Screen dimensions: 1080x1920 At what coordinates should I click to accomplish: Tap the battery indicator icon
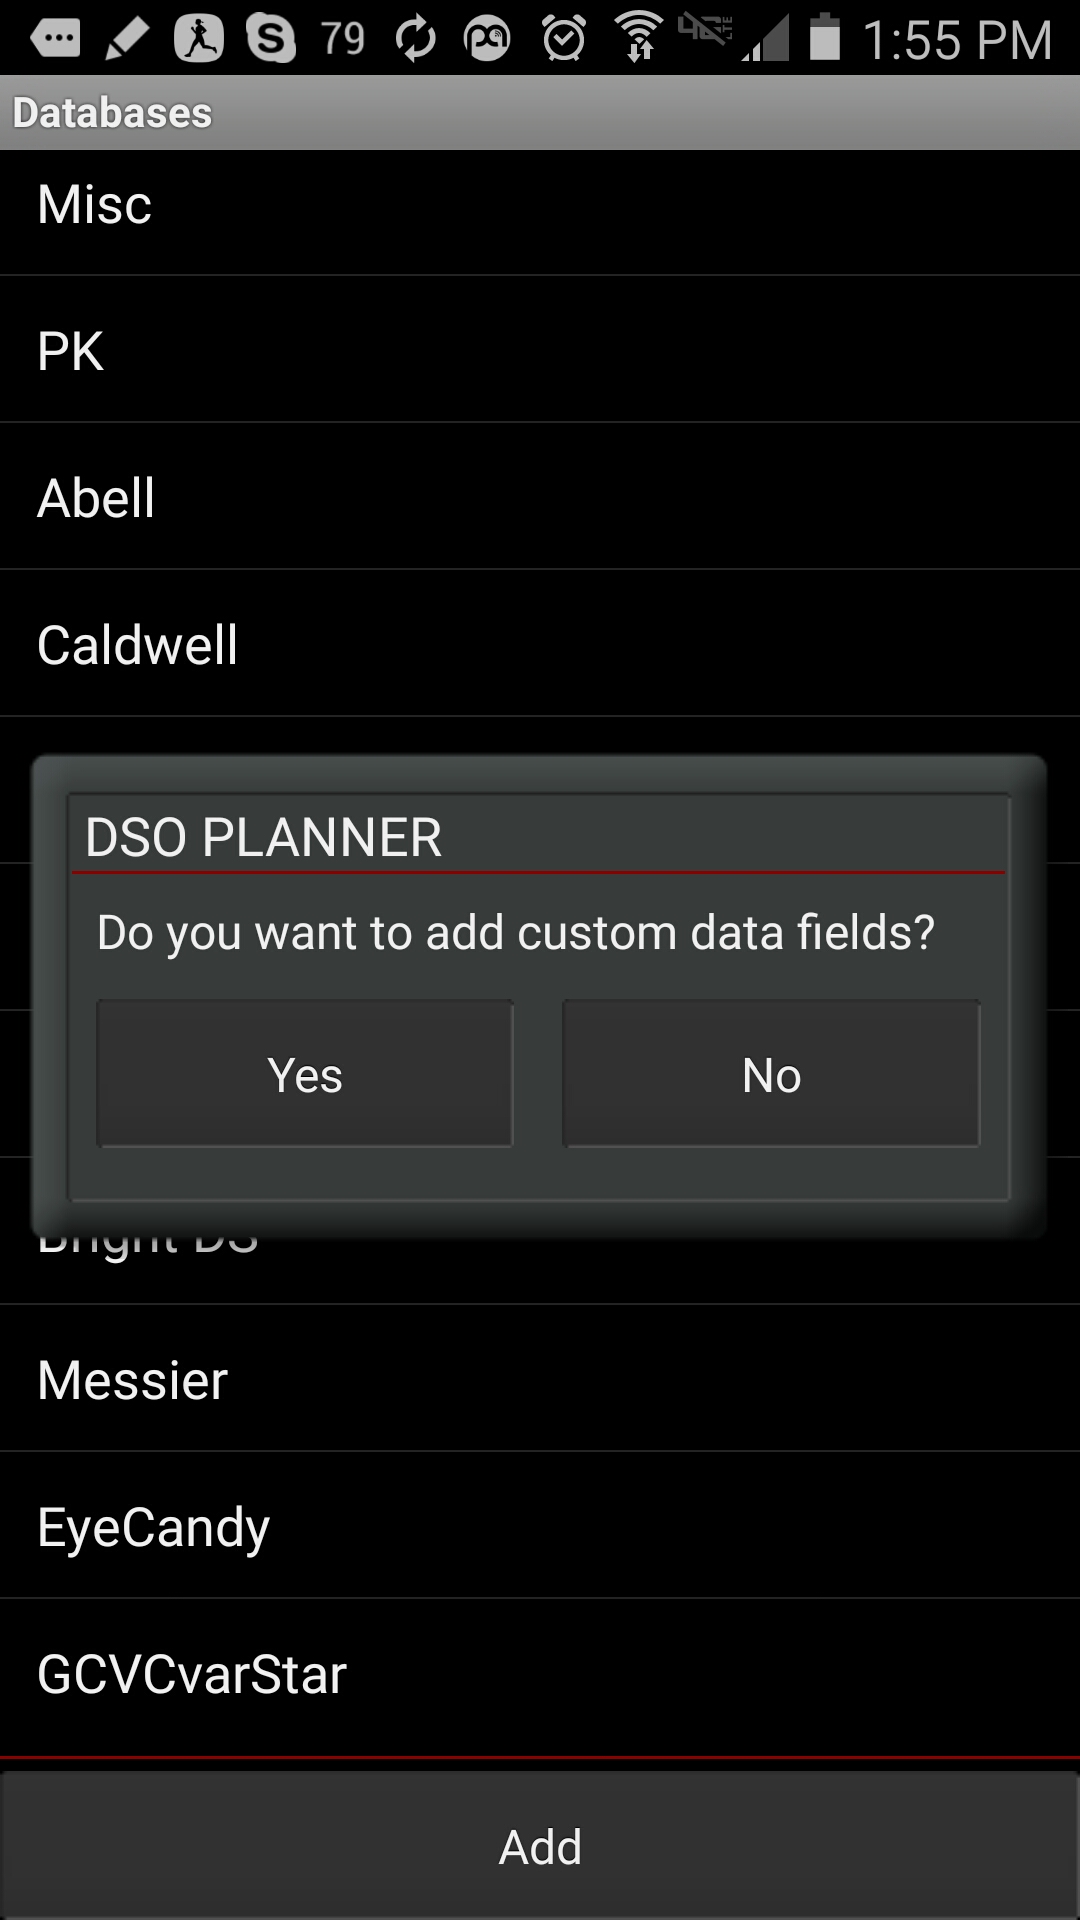tap(824, 36)
